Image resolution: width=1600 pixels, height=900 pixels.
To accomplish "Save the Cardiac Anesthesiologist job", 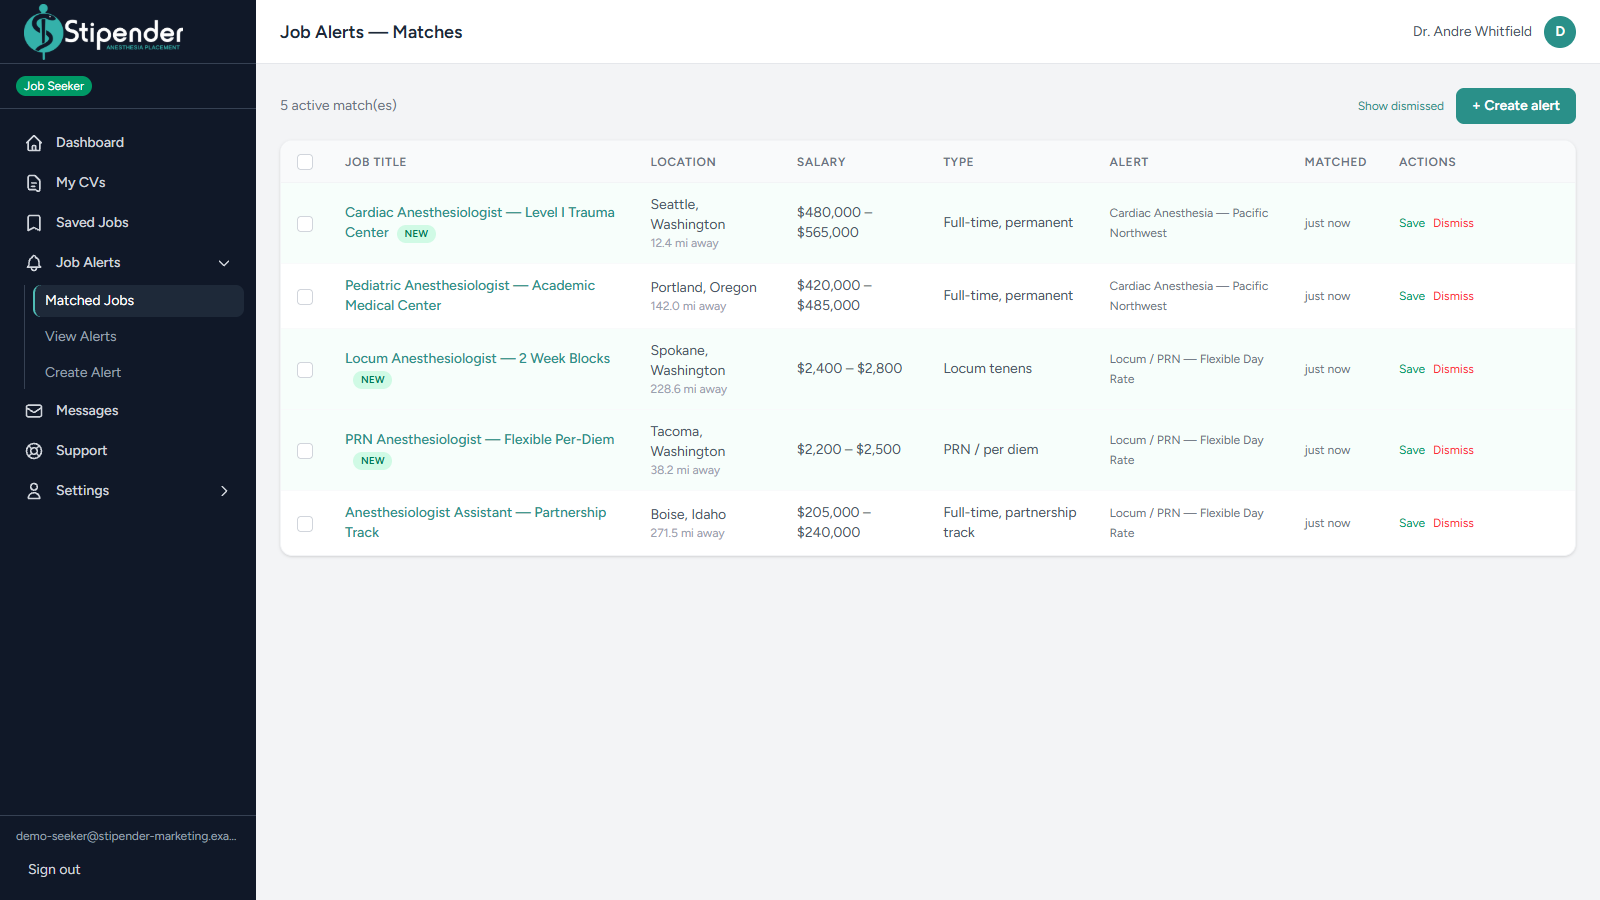I will [1412, 224].
